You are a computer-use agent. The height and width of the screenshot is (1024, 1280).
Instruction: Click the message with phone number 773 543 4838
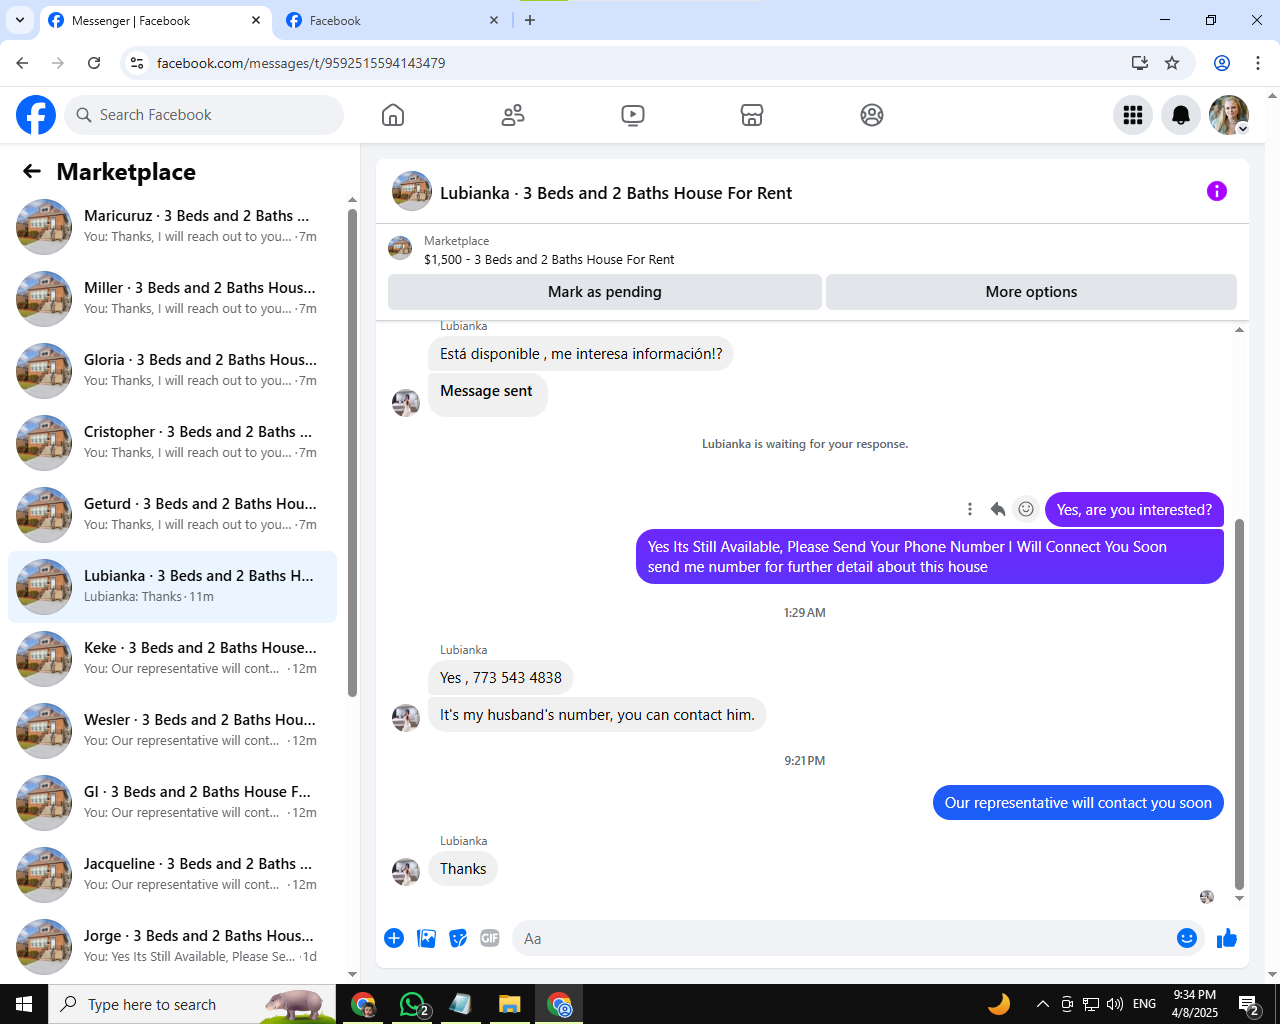(x=501, y=678)
